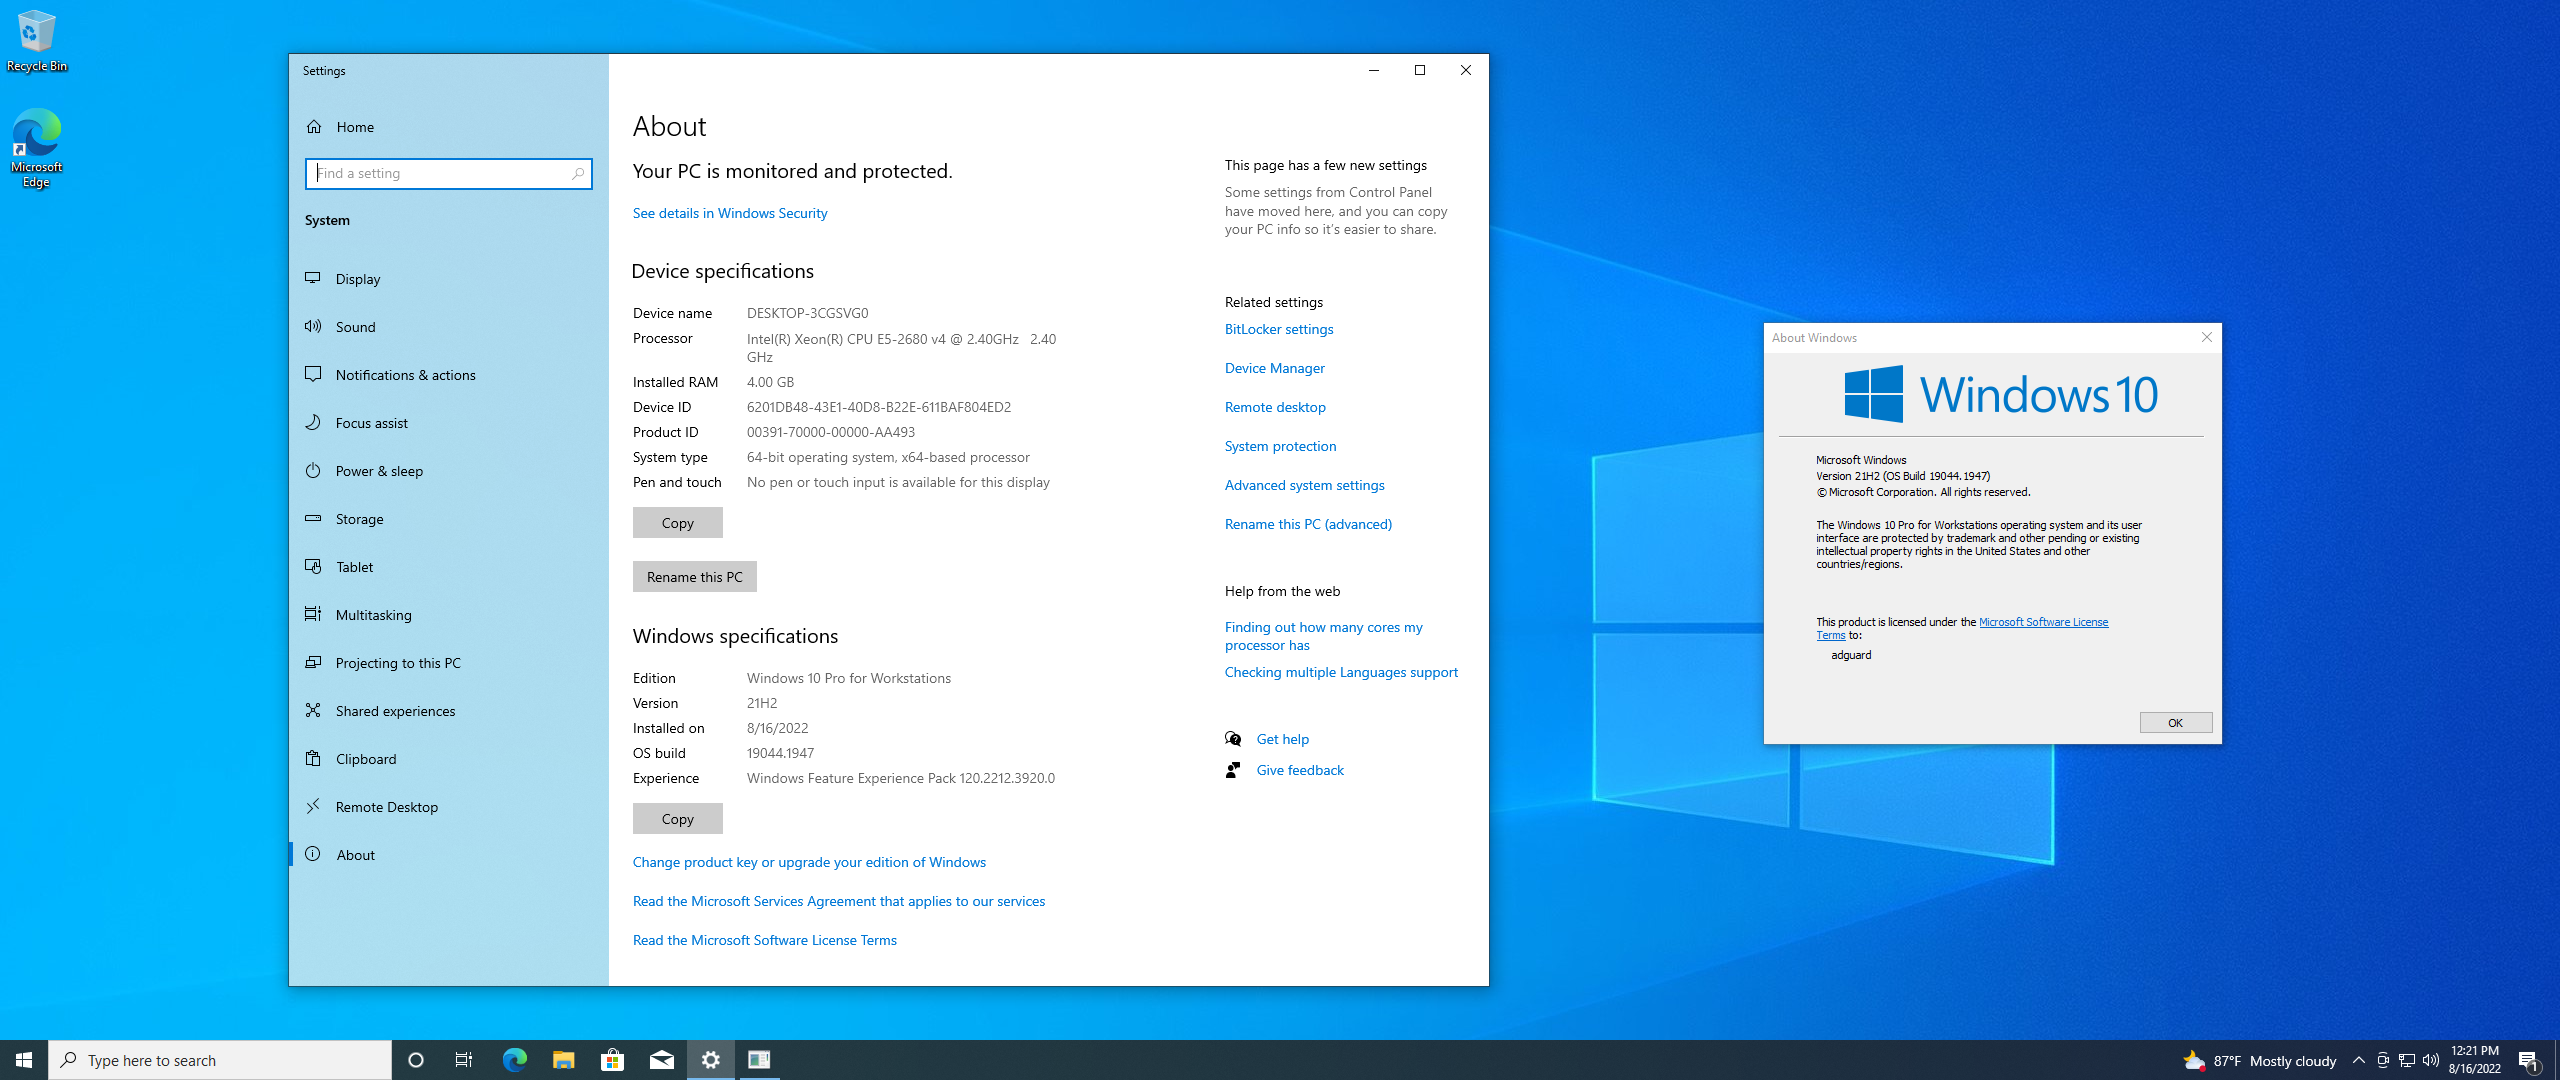Open Sound settings speaker icon
This screenshot has width=2560, height=1080.
313,326
